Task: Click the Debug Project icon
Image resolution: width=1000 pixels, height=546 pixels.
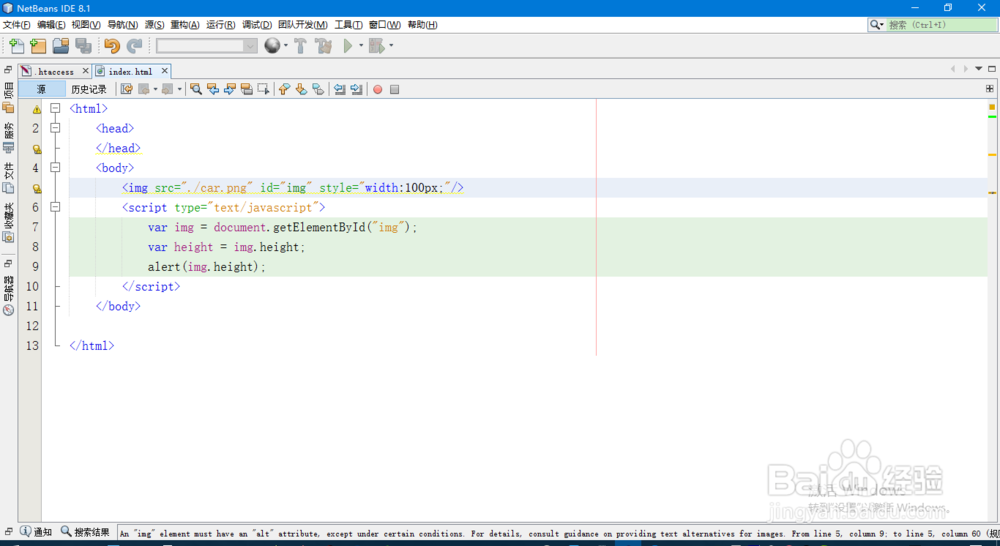Action: [377, 46]
